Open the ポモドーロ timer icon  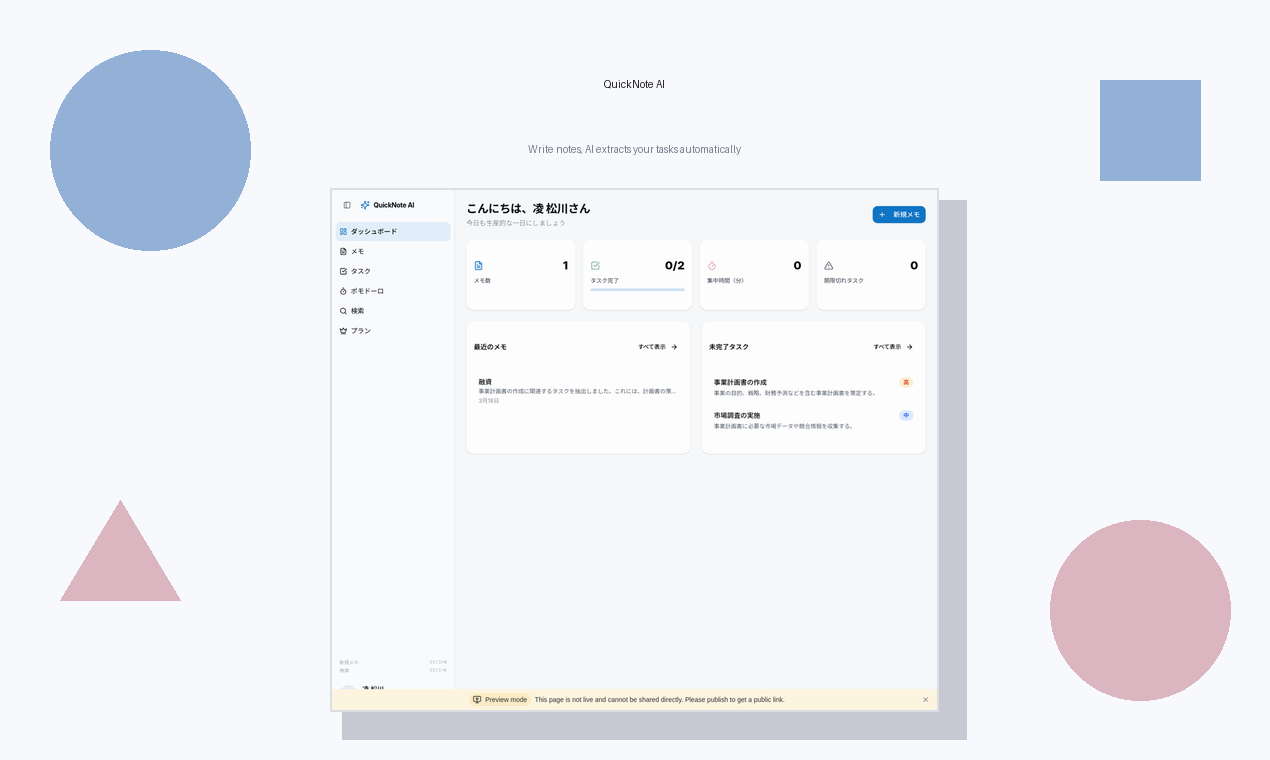tap(344, 291)
